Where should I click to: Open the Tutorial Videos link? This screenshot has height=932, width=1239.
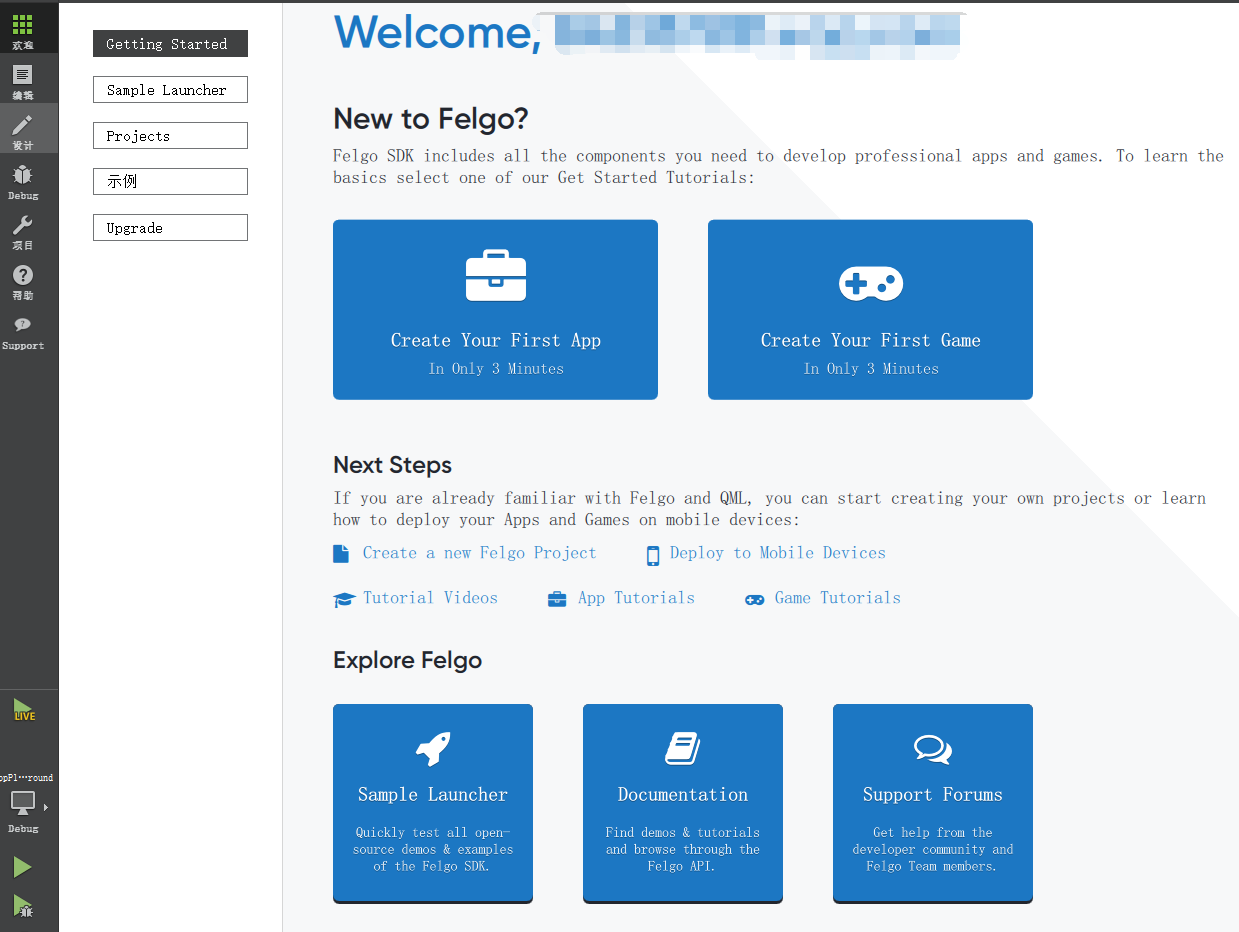(430, 598)
